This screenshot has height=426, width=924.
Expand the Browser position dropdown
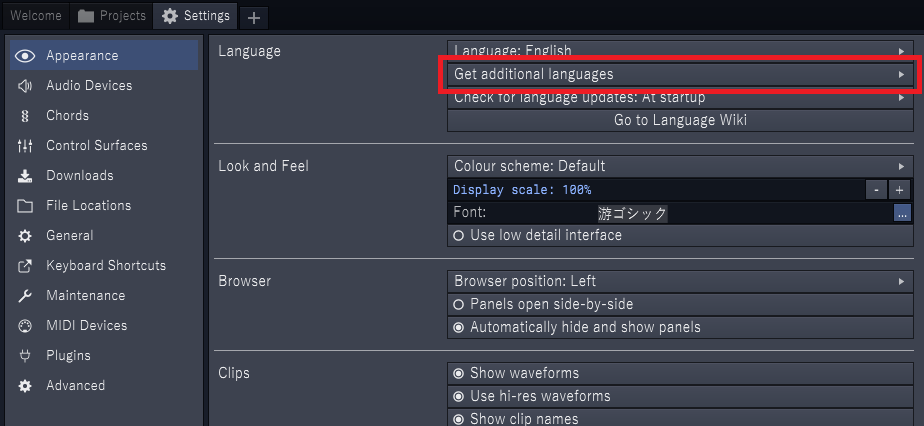coord(679,281)
